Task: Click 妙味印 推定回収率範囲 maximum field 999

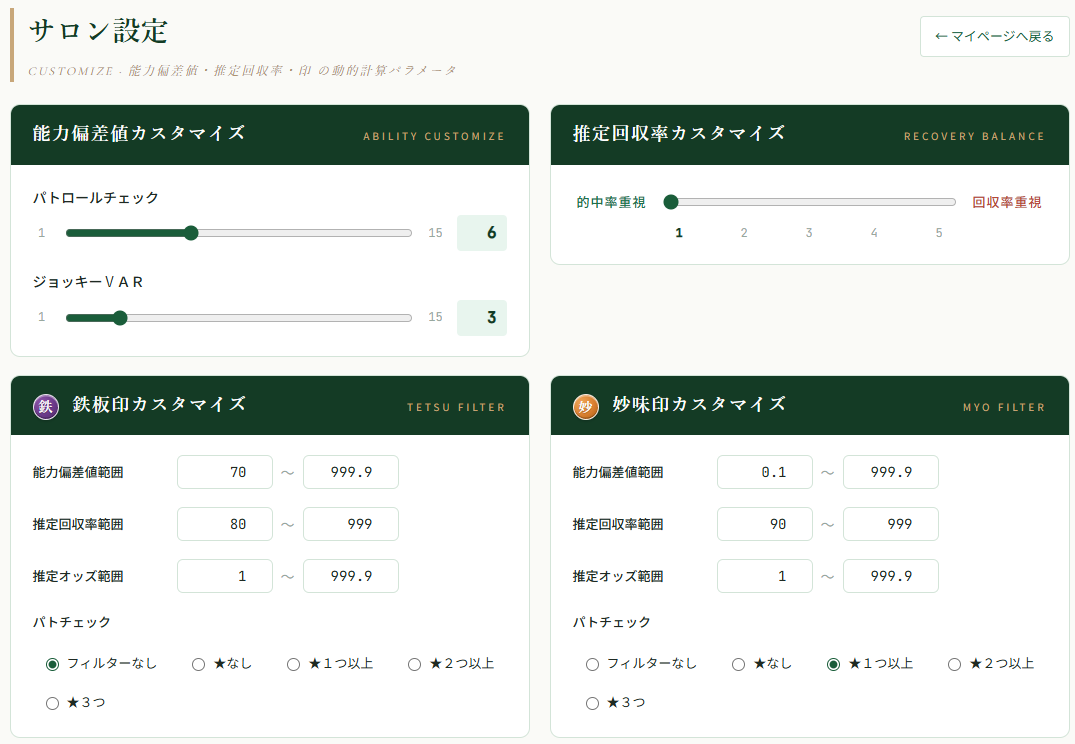Action: tap(891, 524)
